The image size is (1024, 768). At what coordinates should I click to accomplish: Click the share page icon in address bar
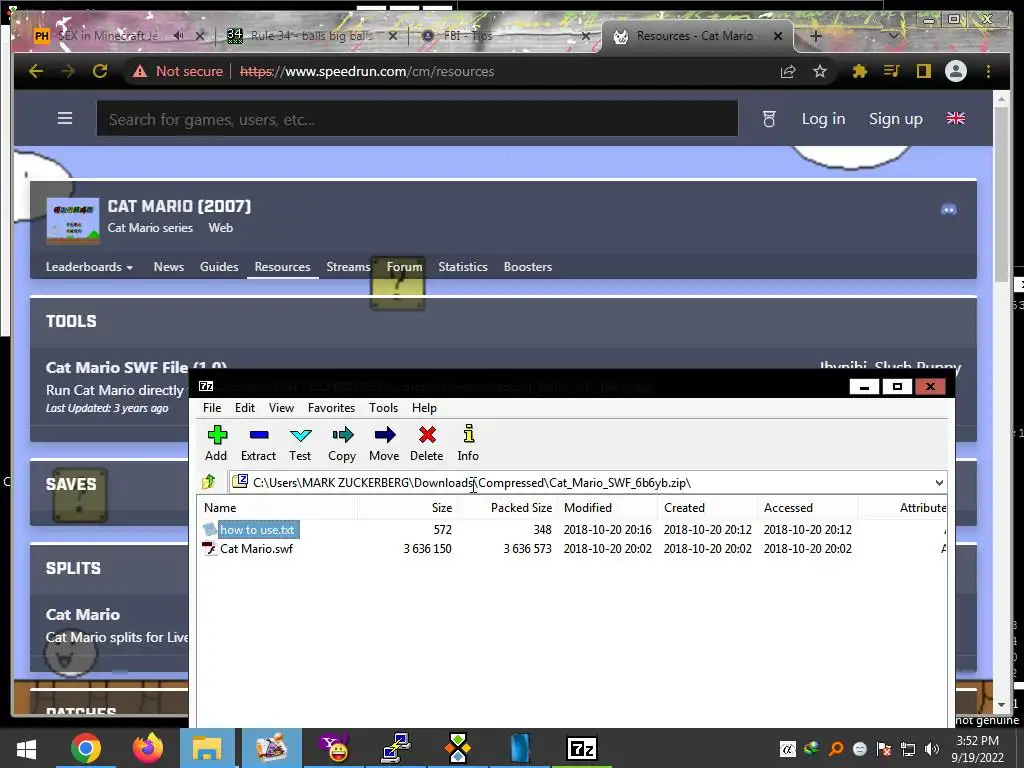[x=788, y=71]
